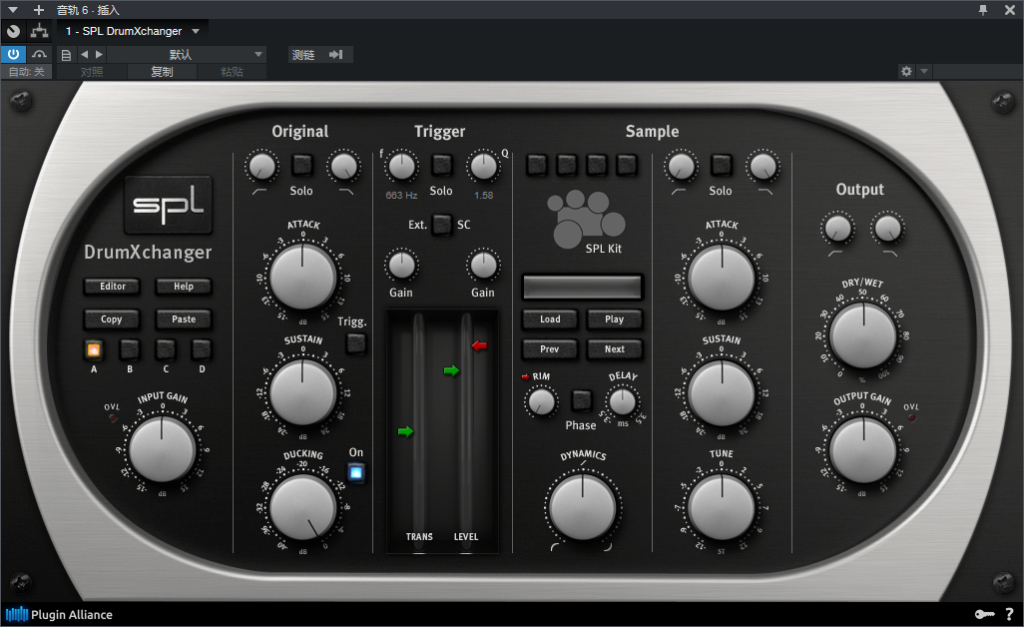Click the Dry/Wet knob

pos(863,336)
